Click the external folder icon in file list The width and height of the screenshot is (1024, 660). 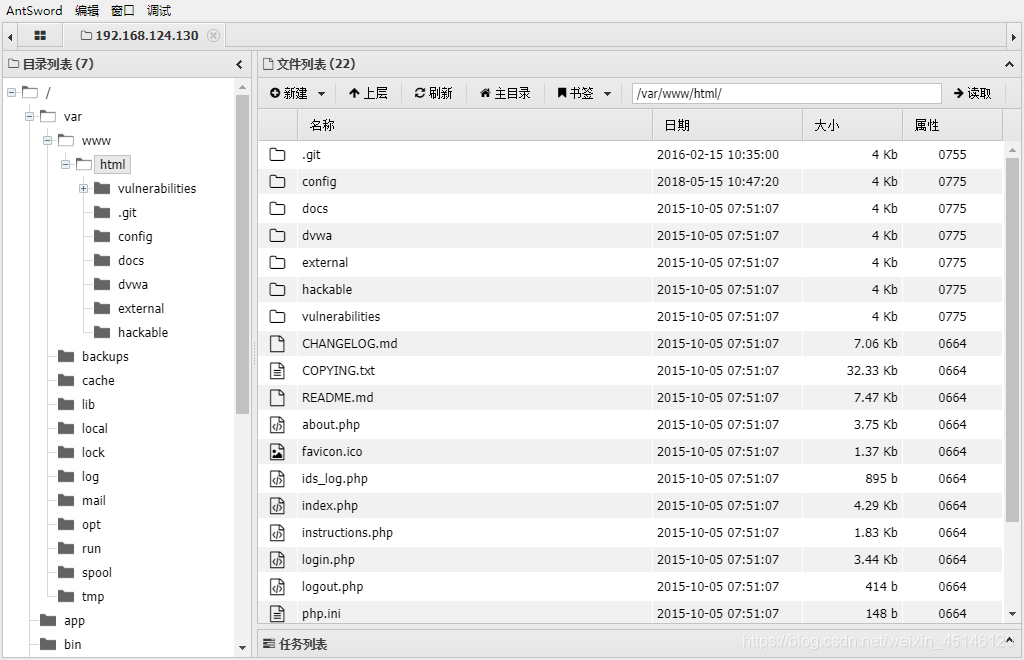pos(278,262)
